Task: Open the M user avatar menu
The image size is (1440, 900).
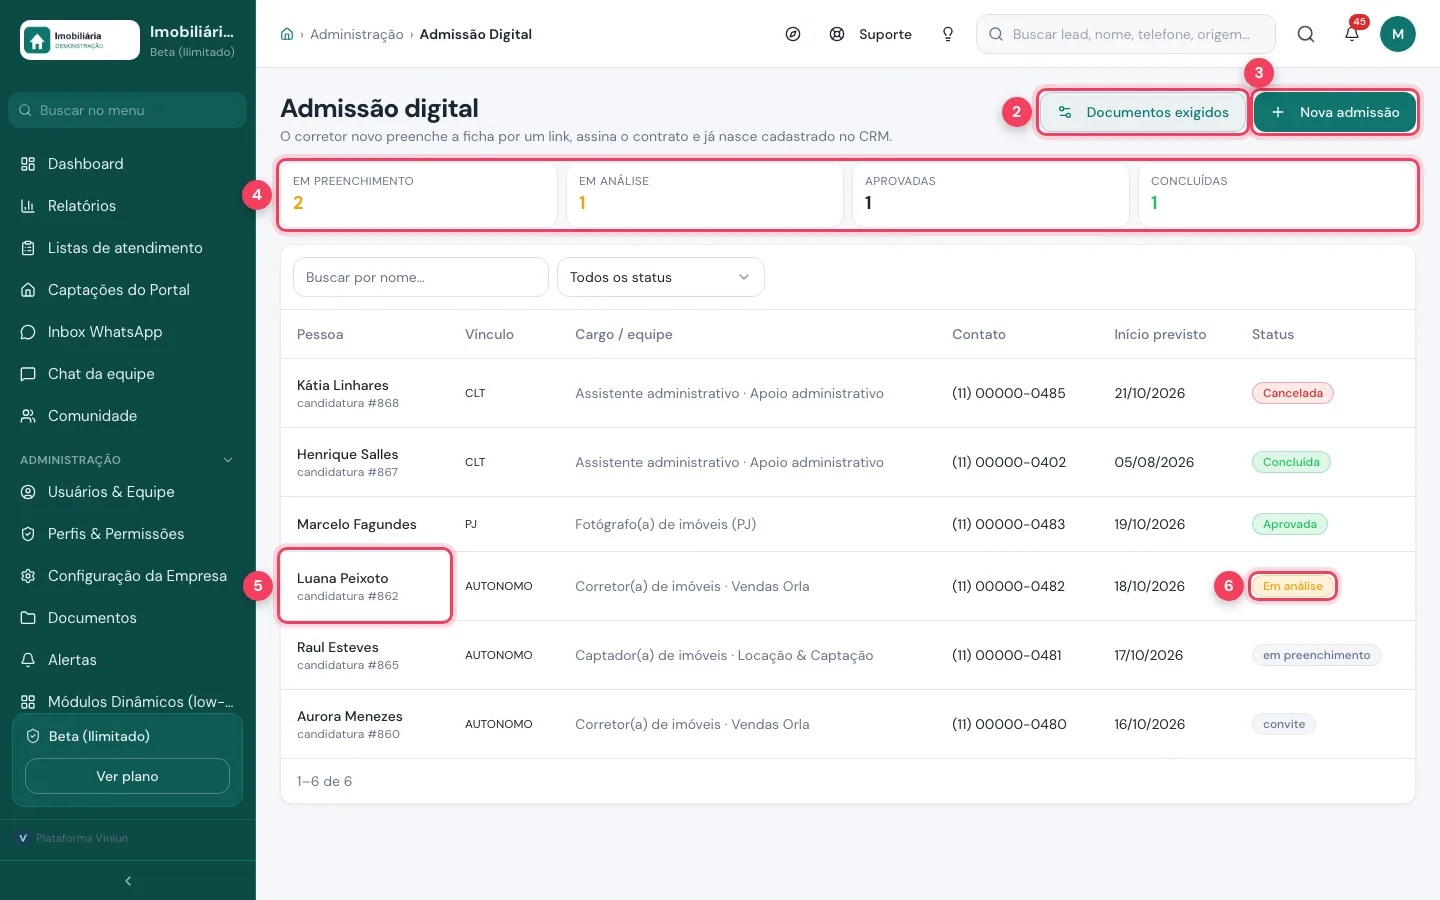Action: (x=1398, y=34)
